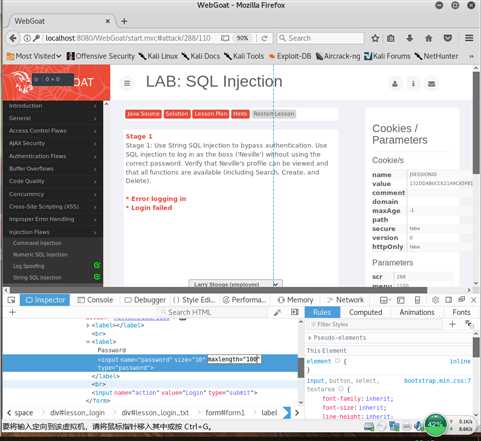481x441 pixels.
Task: Dock DevTools to side icon
Action: (449, 300)
